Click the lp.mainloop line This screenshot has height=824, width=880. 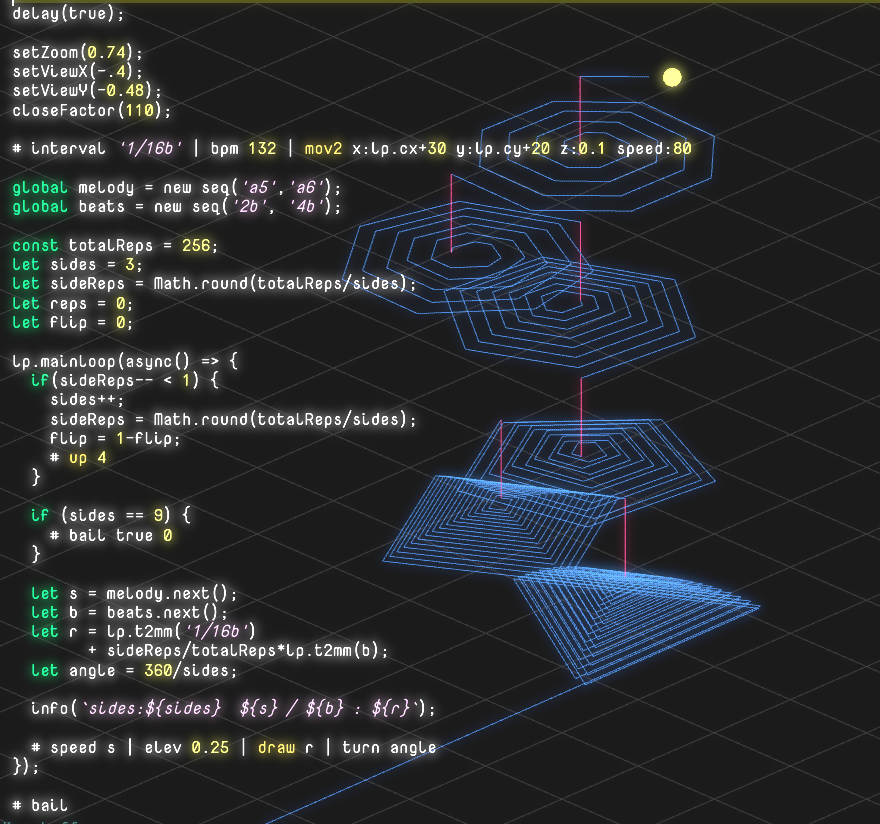(x=125, y=361)
